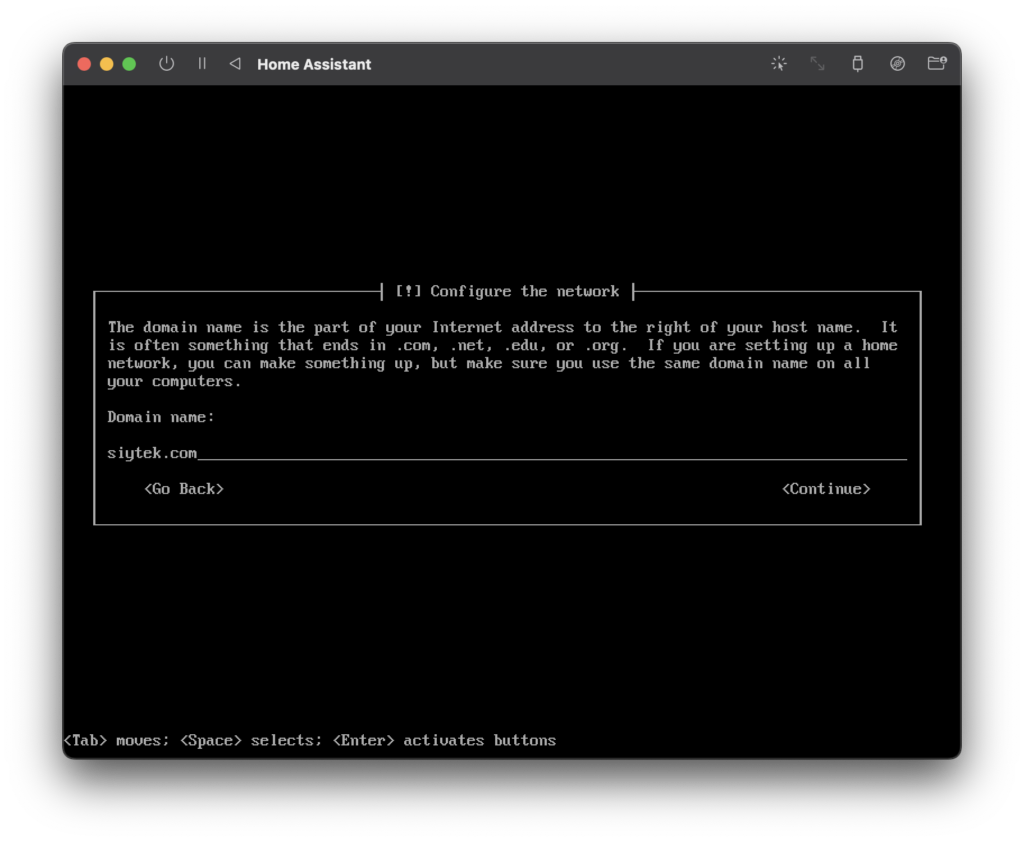
Task: Click the 'Home Assistant' window title
Action: point(314,64)
